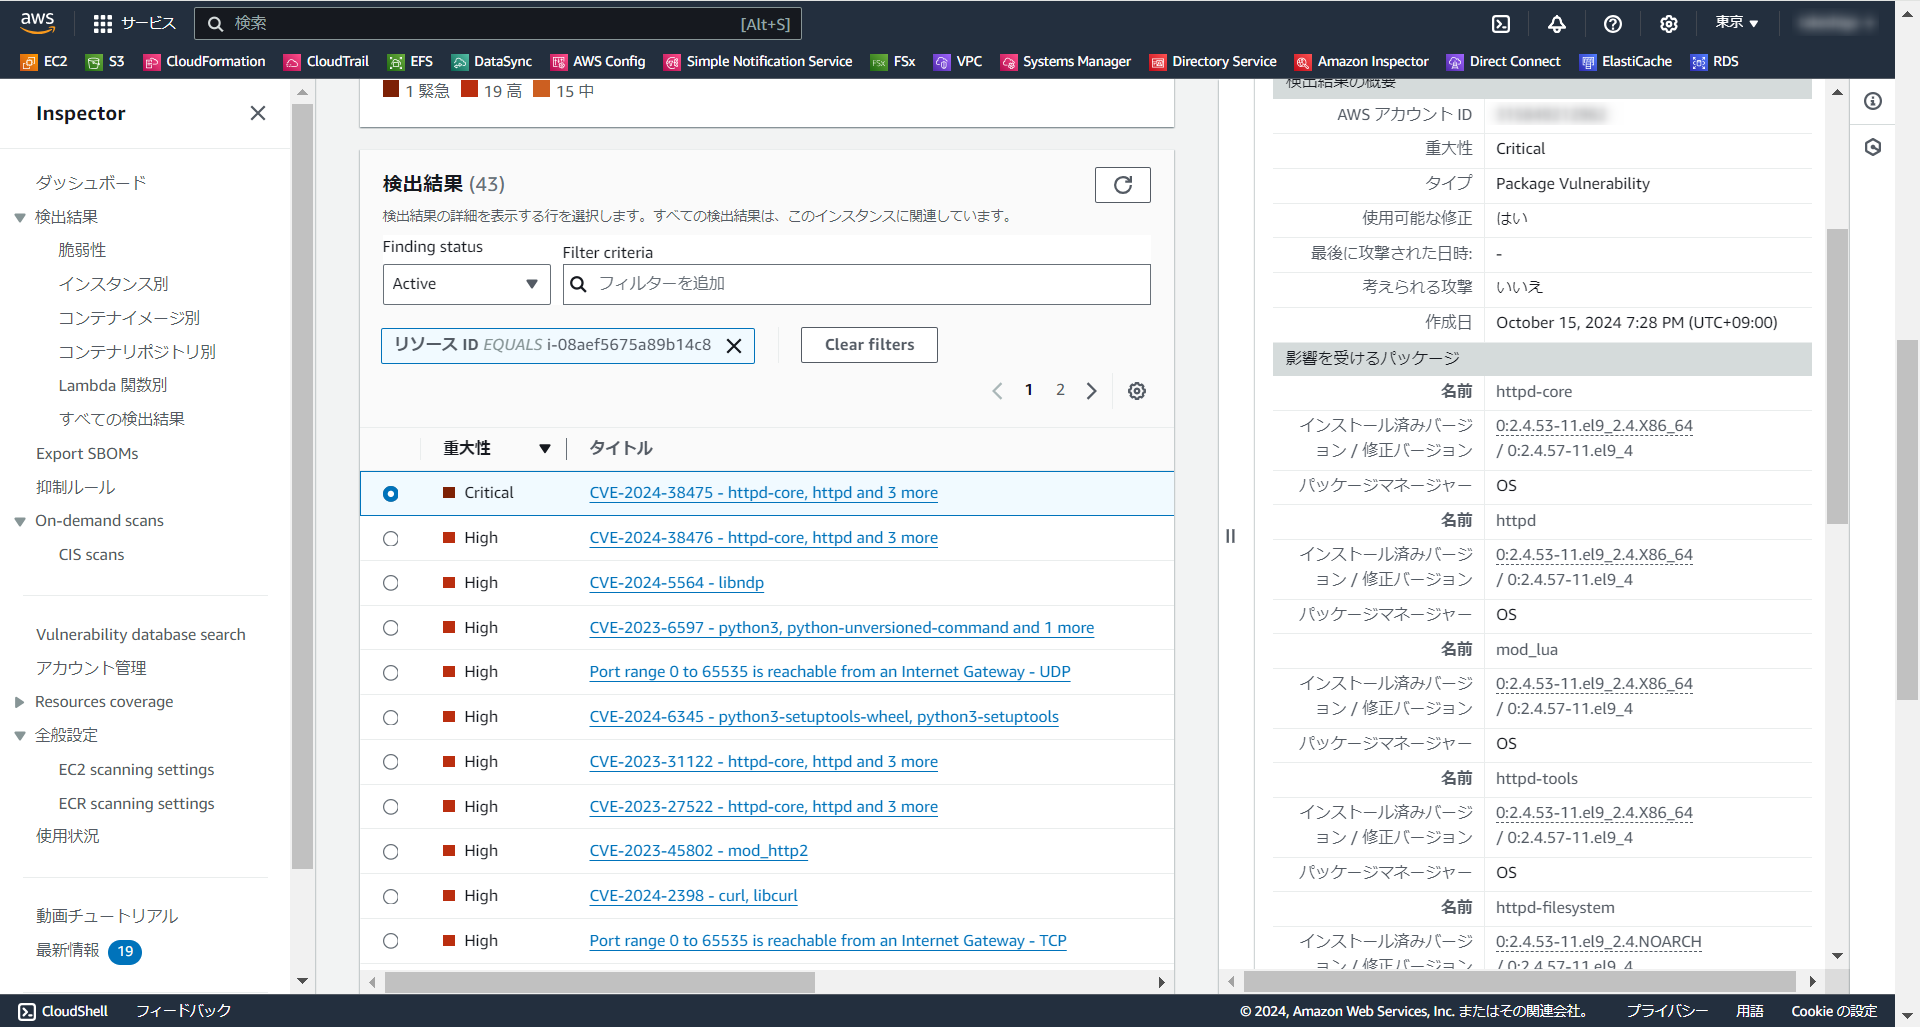Open the AWS home logo
Screen dimensions: 1920x1027
(x=37, y=22)
